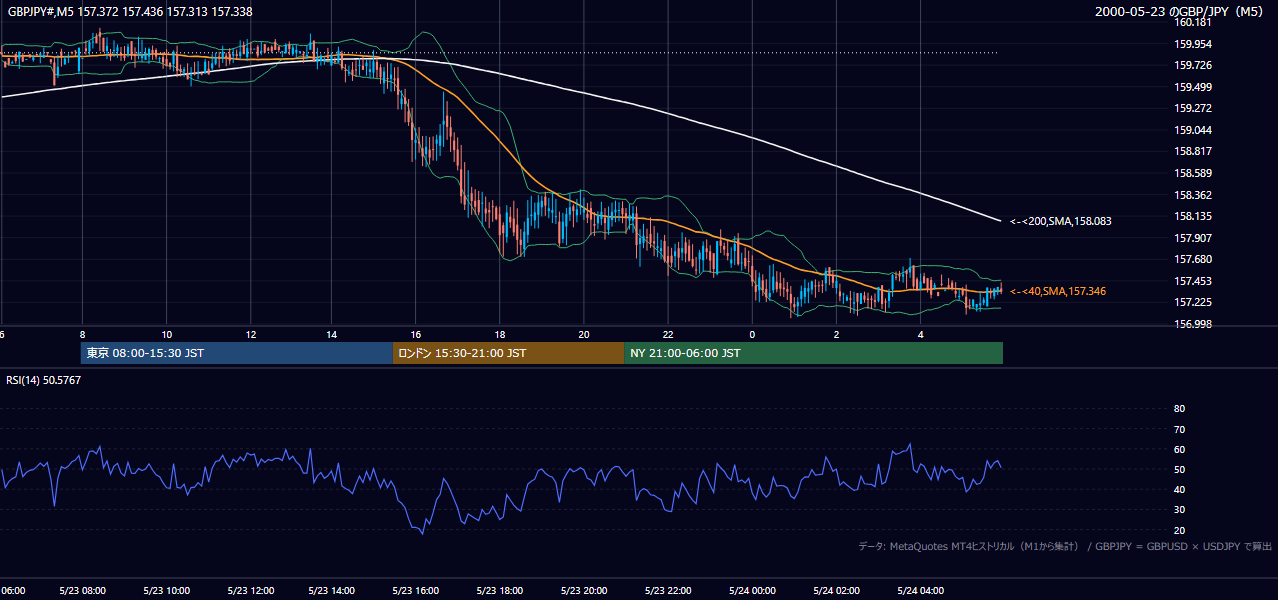Image resolution: width=1278 pixels, height=600 pixels.
Task: Click the 157.907 price axis label
Action: [x=1193, y=238]
